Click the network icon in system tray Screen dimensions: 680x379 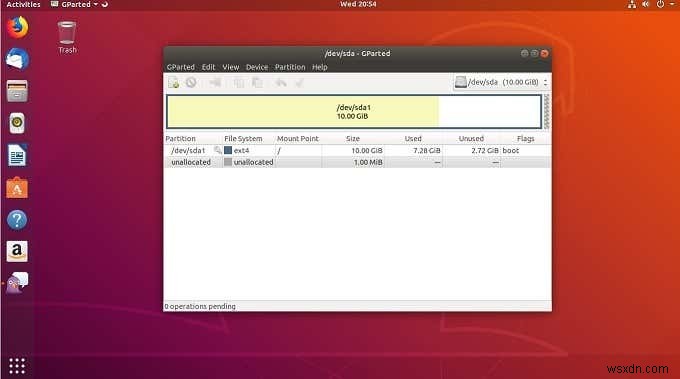(x=632, y=4)
